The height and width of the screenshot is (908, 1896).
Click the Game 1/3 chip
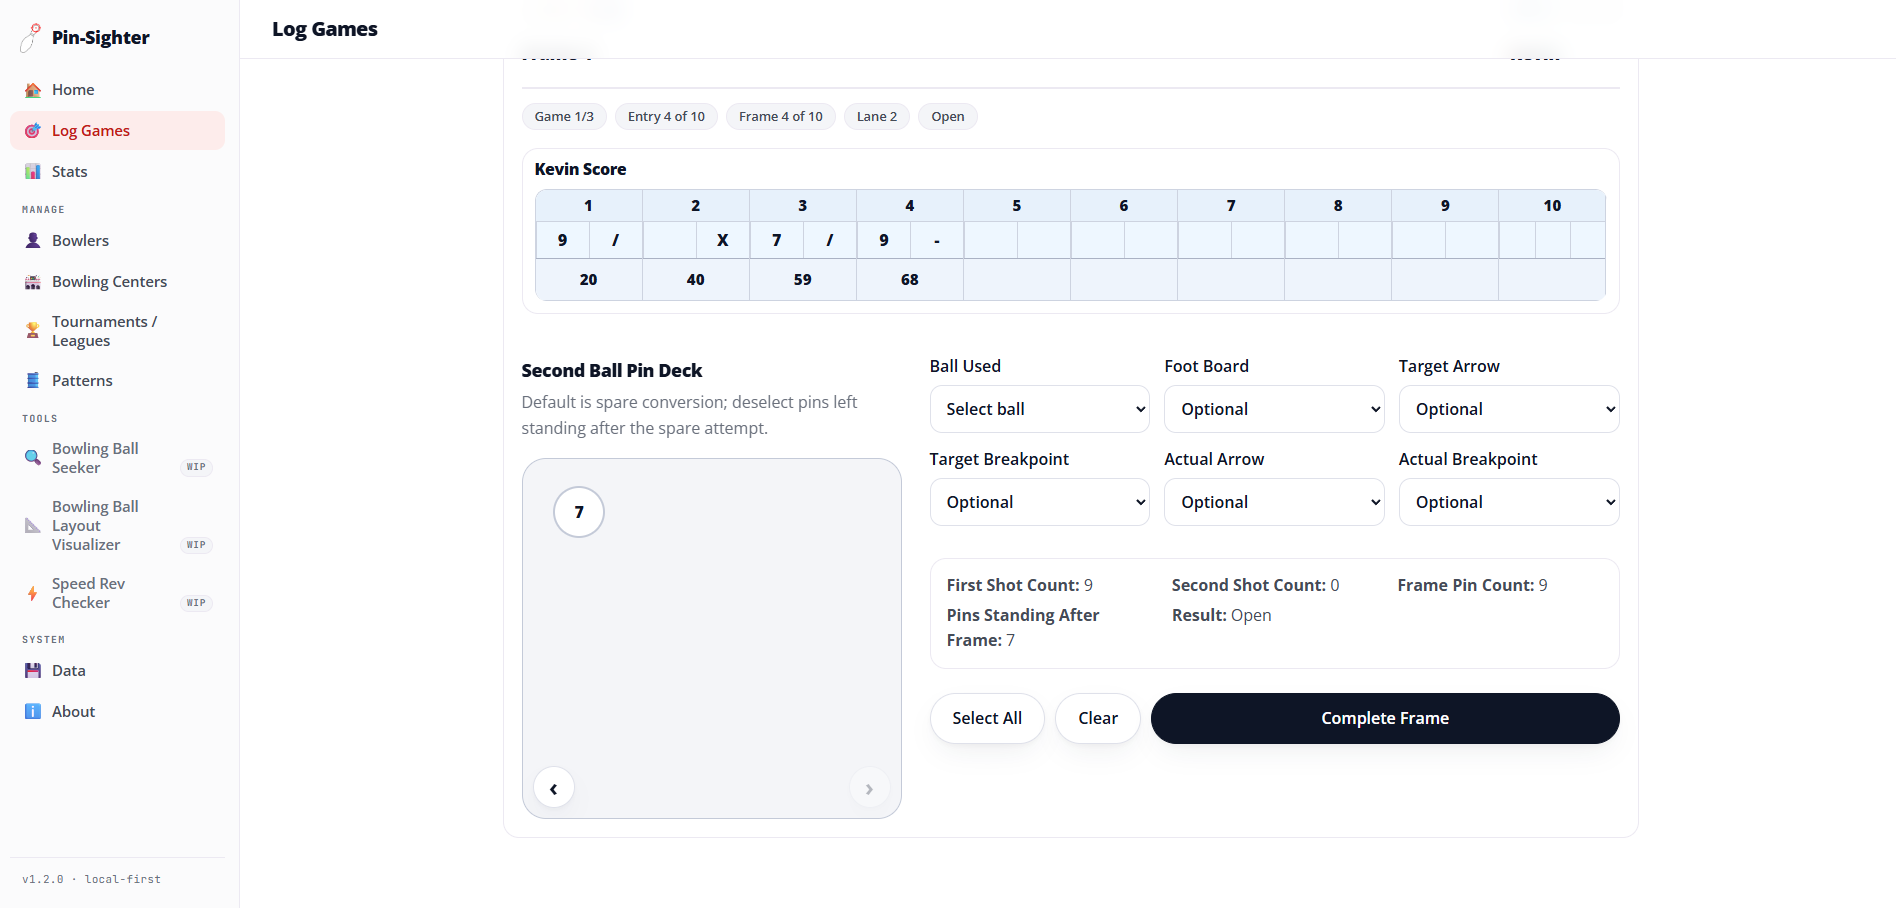pos(564,117)
